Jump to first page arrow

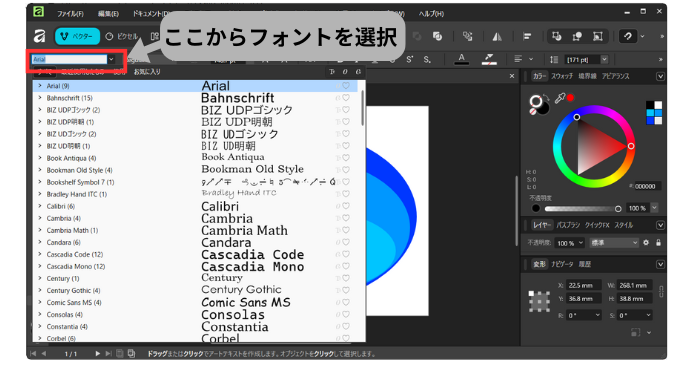click(33, 353)
